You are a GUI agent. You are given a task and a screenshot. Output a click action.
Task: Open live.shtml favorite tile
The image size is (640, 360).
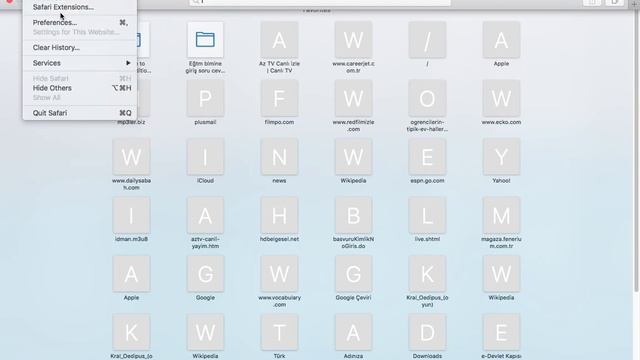coord(427,215)
